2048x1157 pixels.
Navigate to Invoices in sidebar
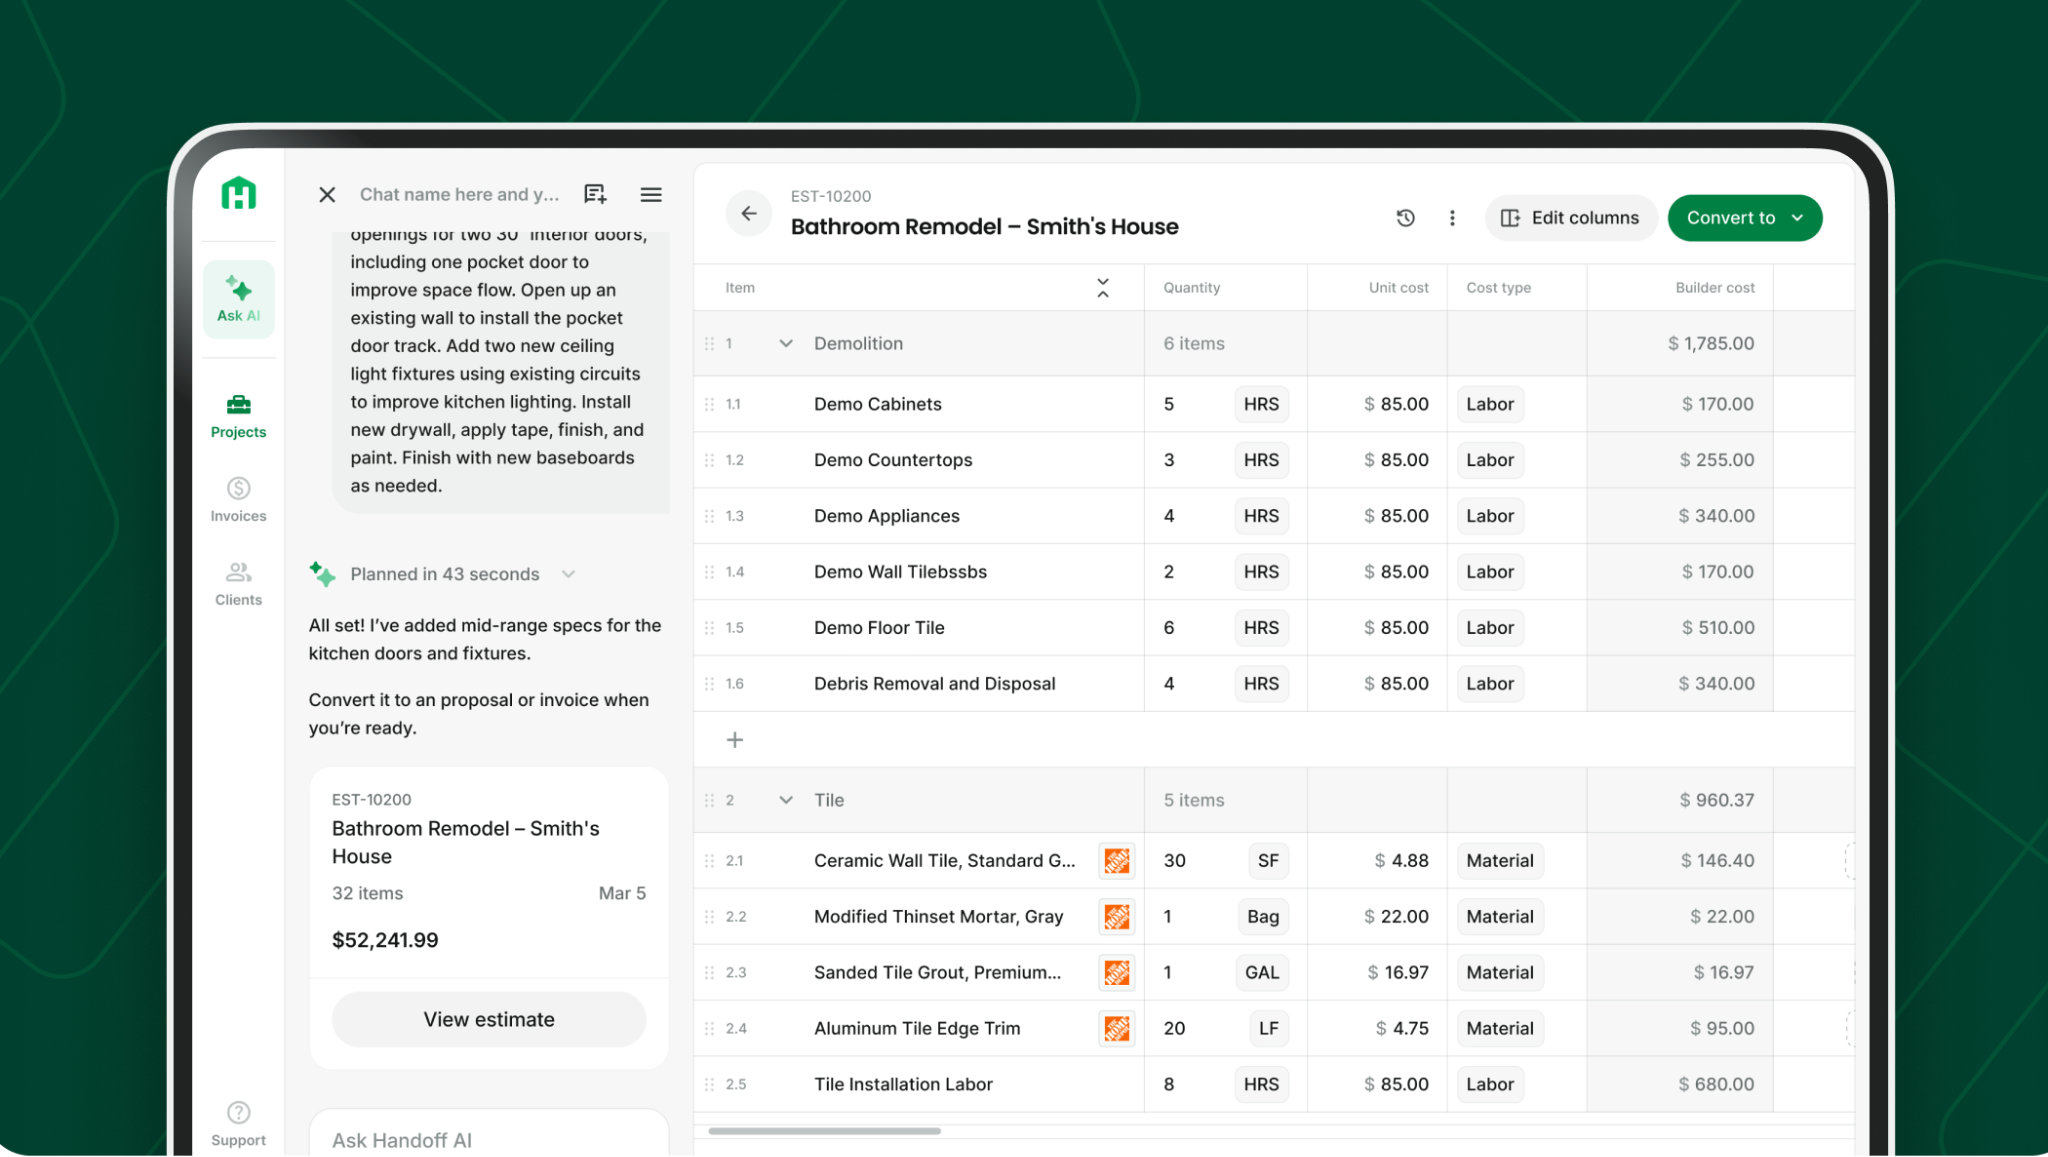(x=238, y=498)
